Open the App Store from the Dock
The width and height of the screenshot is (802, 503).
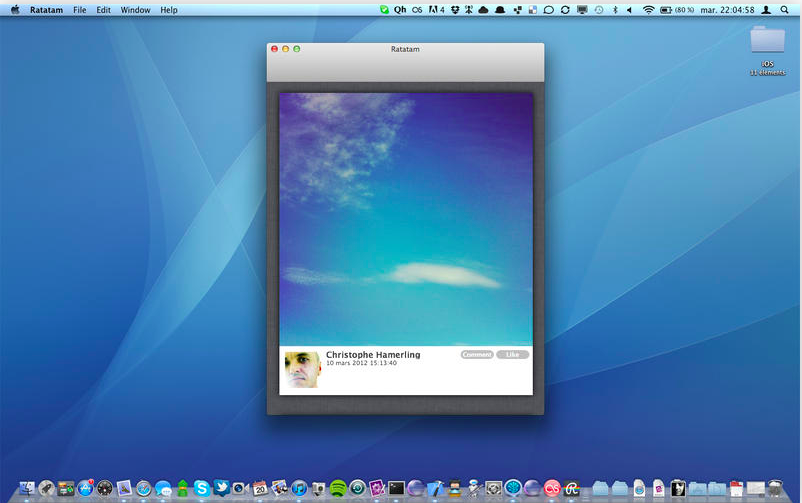(x=85, y=489)
